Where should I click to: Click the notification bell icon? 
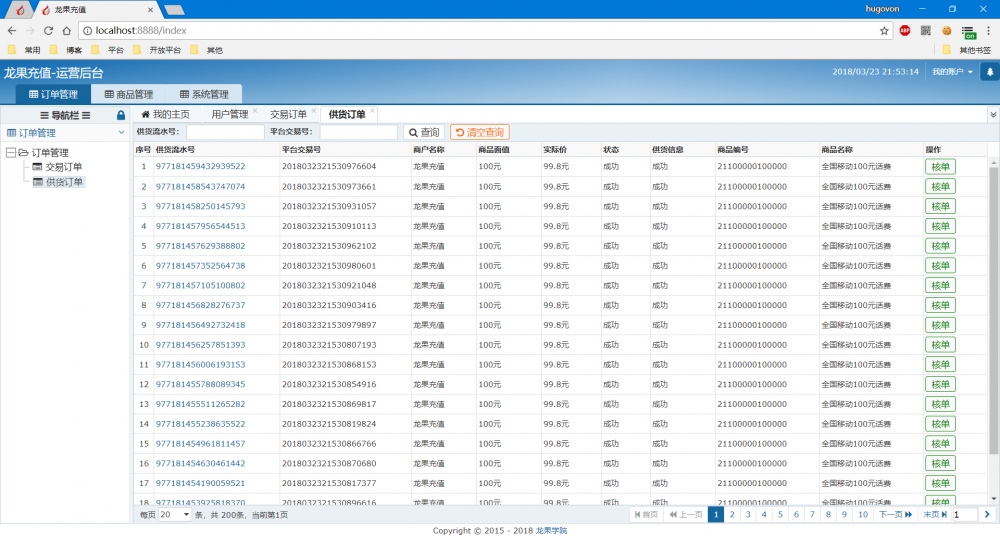tap(989, 72)
